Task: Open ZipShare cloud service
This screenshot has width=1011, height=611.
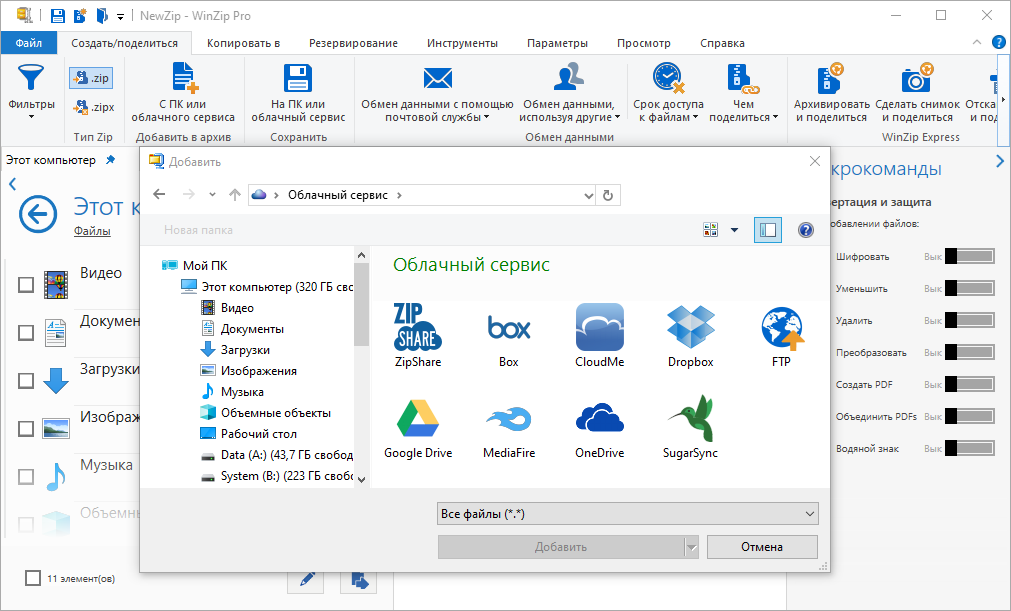Action: 418,335
